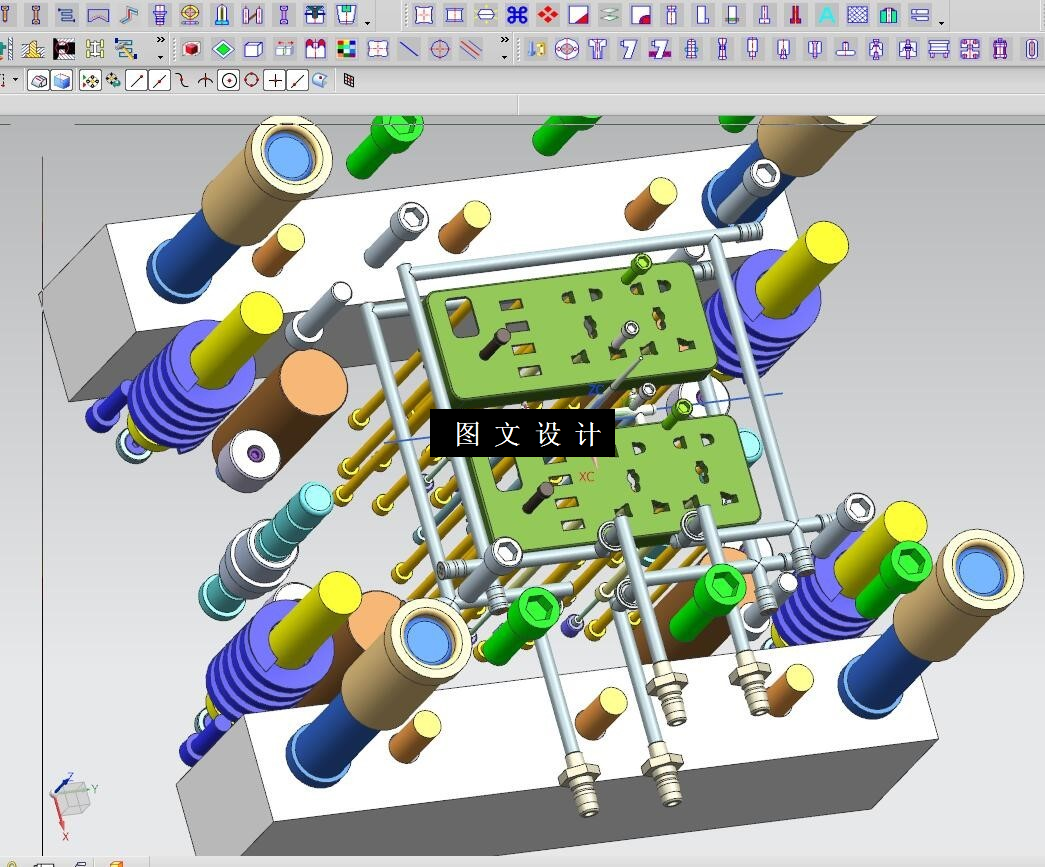The image size is (1045, 867).
Task: Click the T-shaped sprue icon
Action: click(x=598, y=49)
